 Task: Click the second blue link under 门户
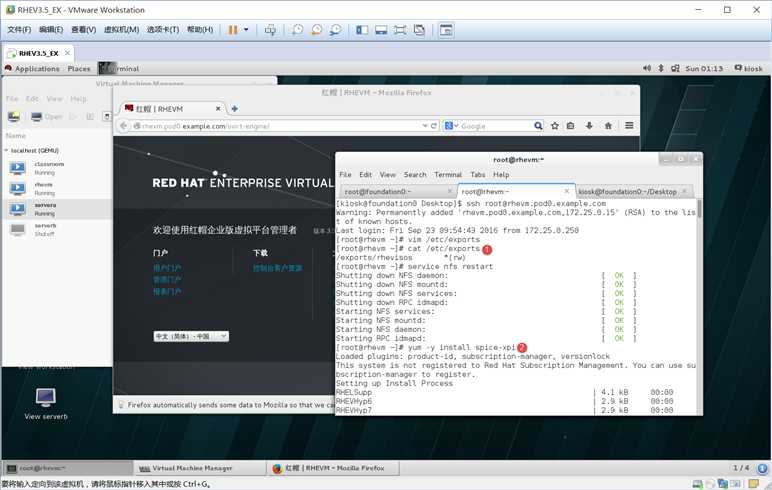167,280
